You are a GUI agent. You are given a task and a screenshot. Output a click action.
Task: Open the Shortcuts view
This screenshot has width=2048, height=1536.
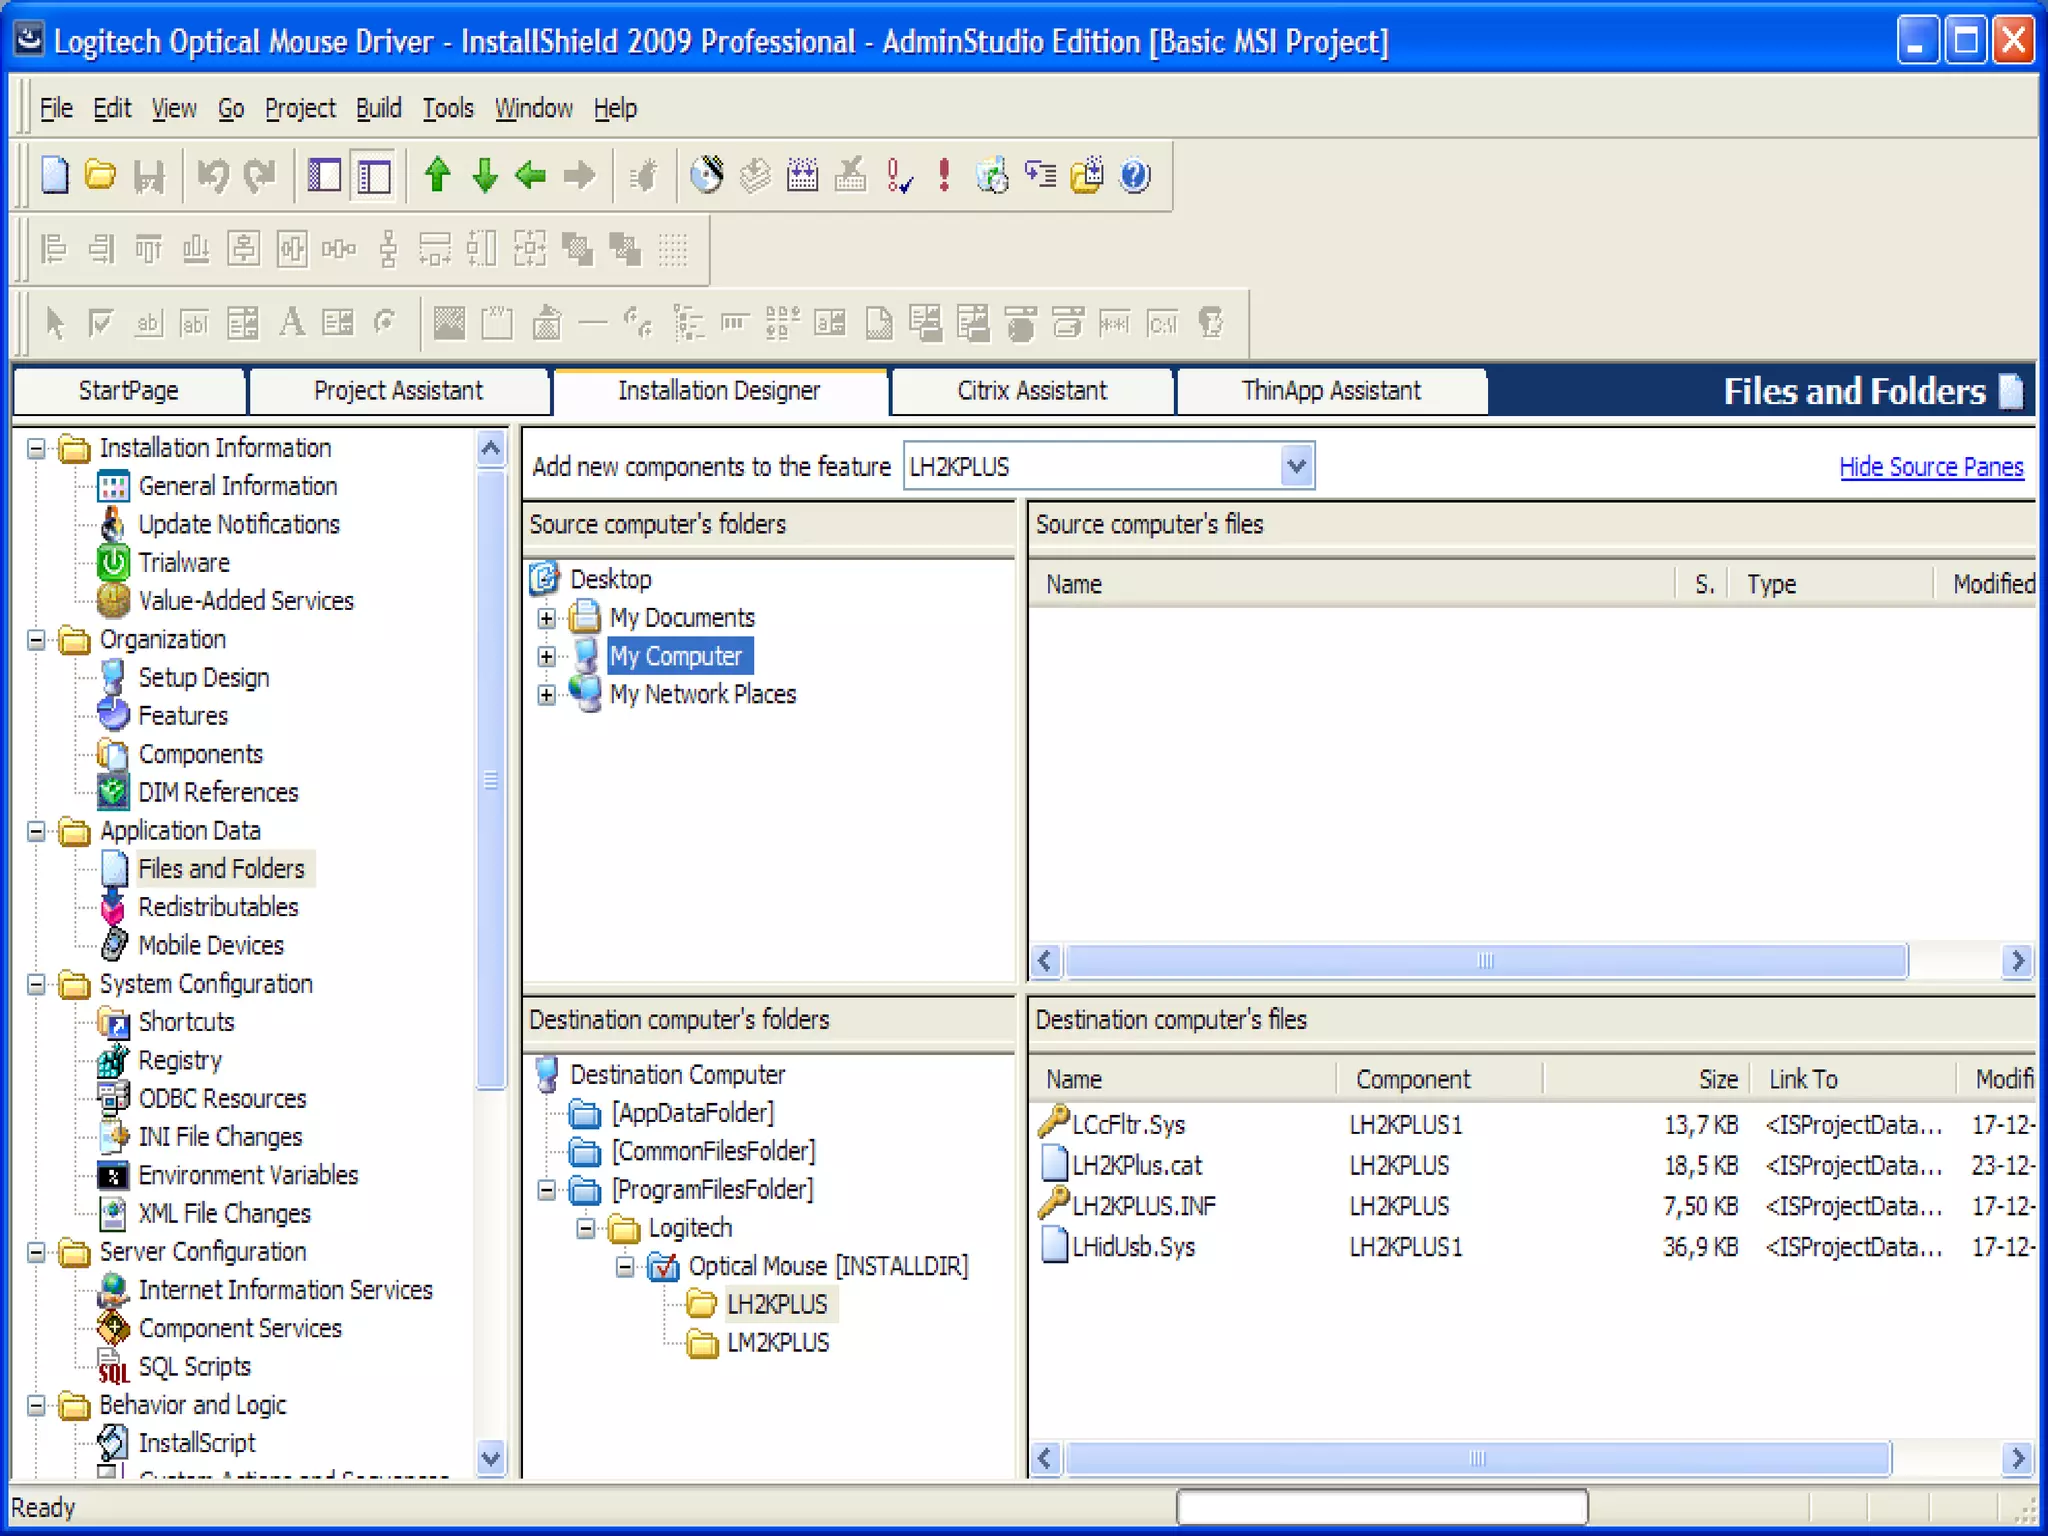(186, 1022)
